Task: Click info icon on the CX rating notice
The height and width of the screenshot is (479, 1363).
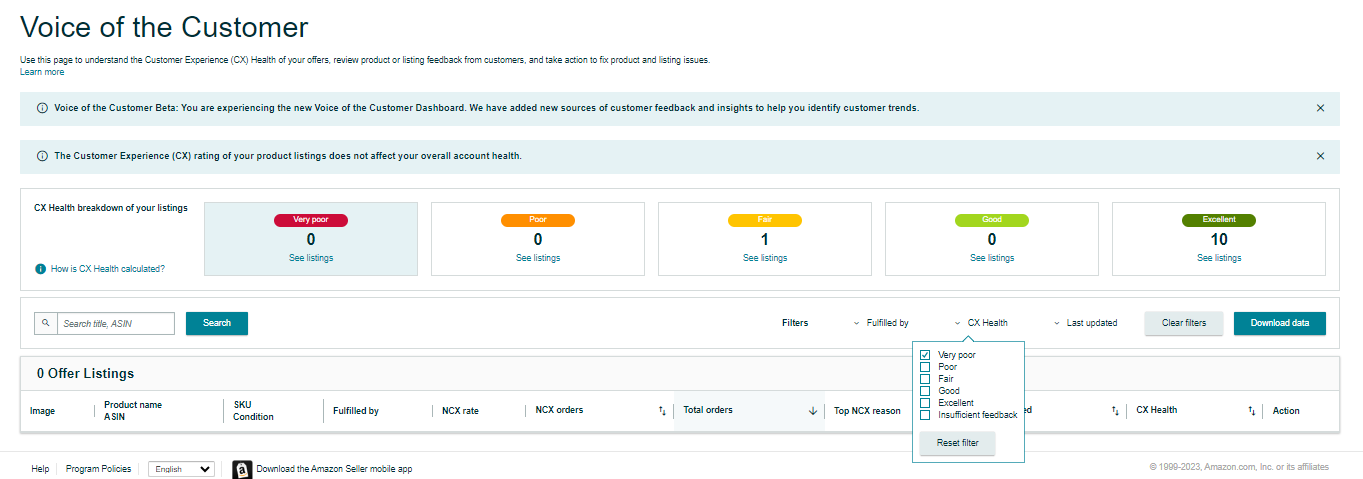Action: tap(42, 156)
